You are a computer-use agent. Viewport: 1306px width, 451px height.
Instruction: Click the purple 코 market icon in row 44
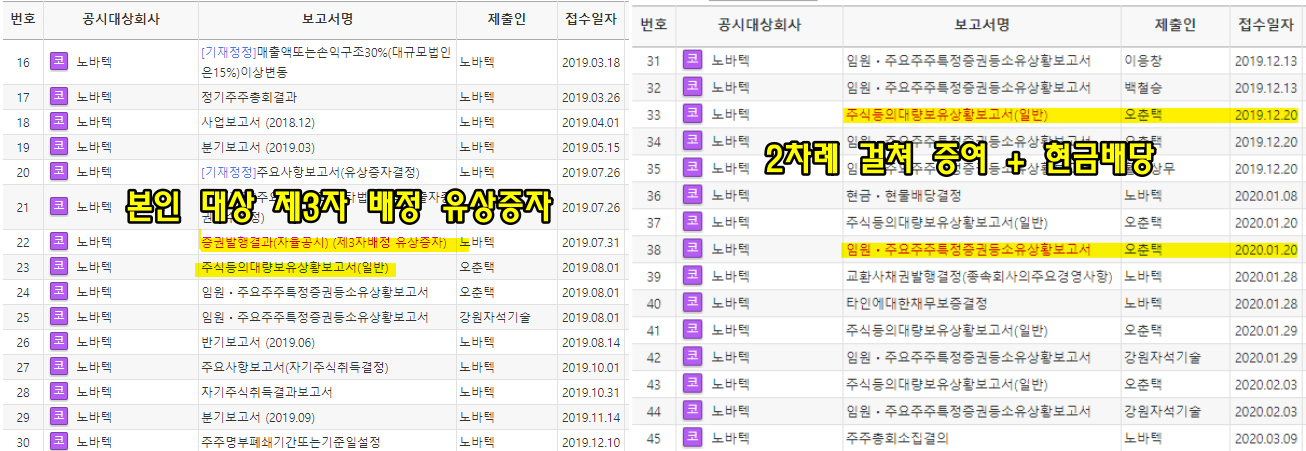click(x=691, y=410)
